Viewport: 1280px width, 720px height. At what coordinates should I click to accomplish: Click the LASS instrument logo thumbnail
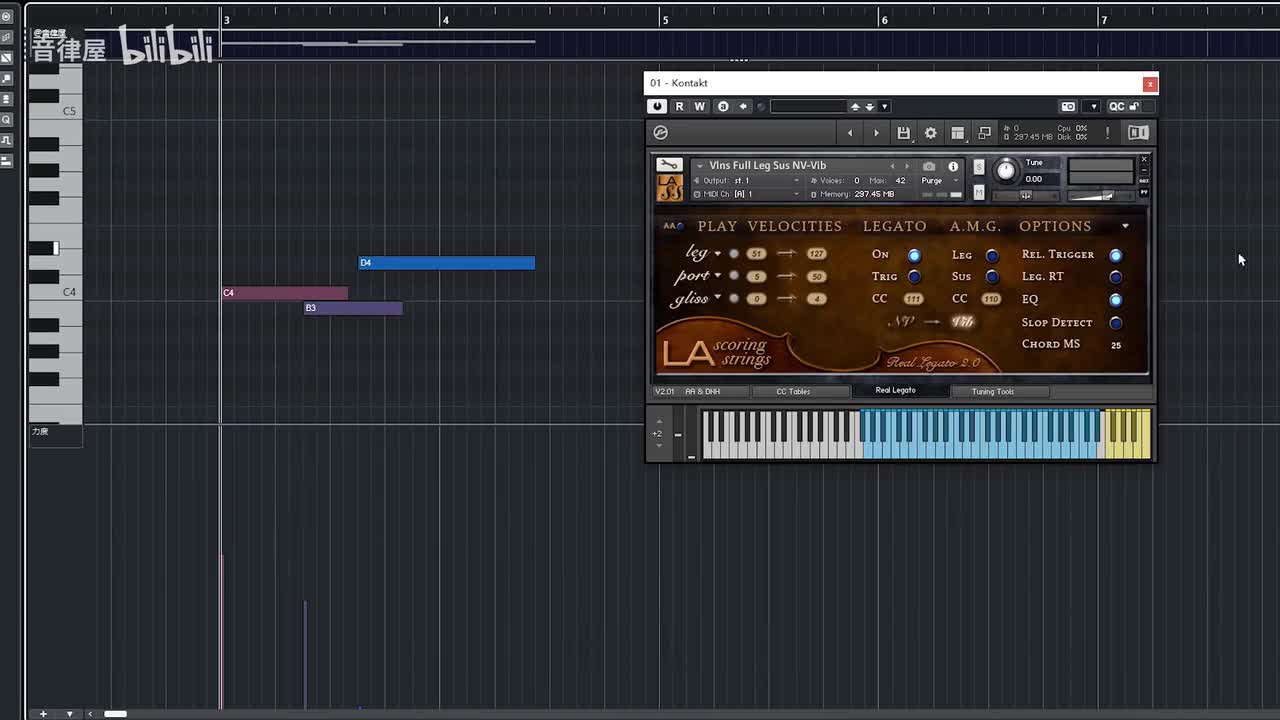(669, 187)
